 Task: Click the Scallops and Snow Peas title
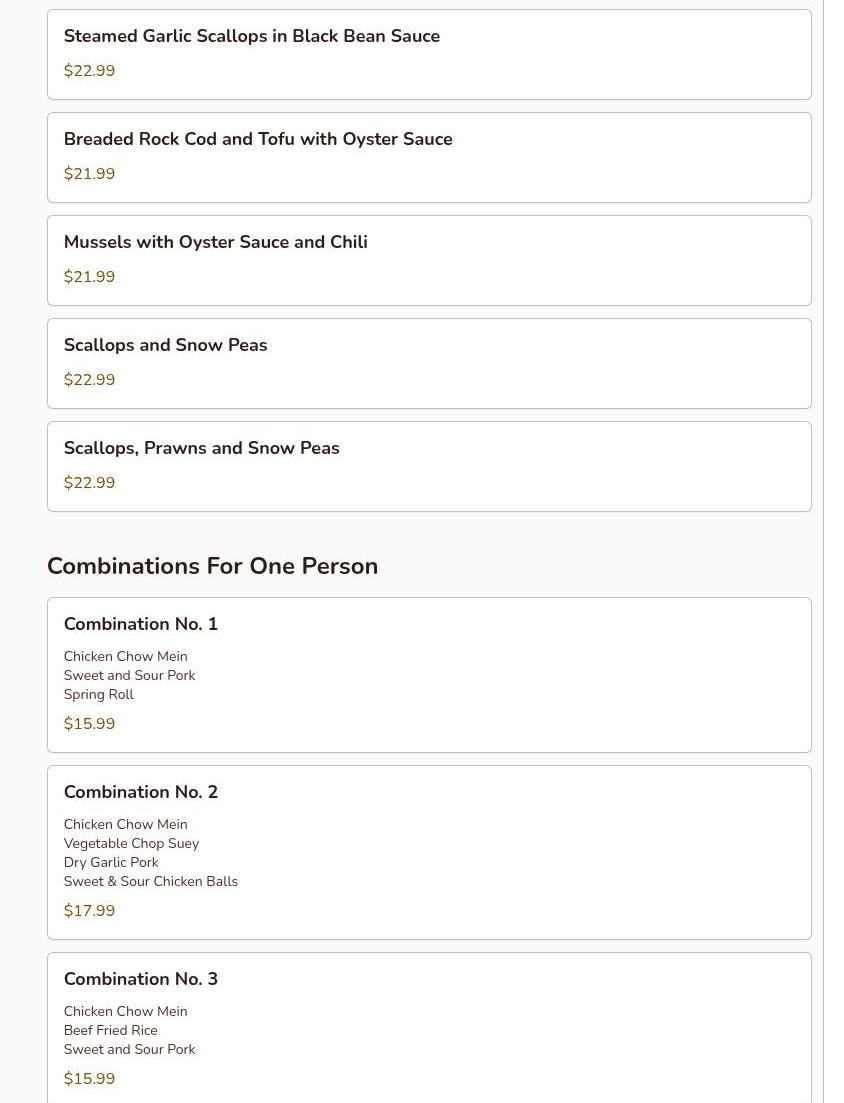[165, 345]
